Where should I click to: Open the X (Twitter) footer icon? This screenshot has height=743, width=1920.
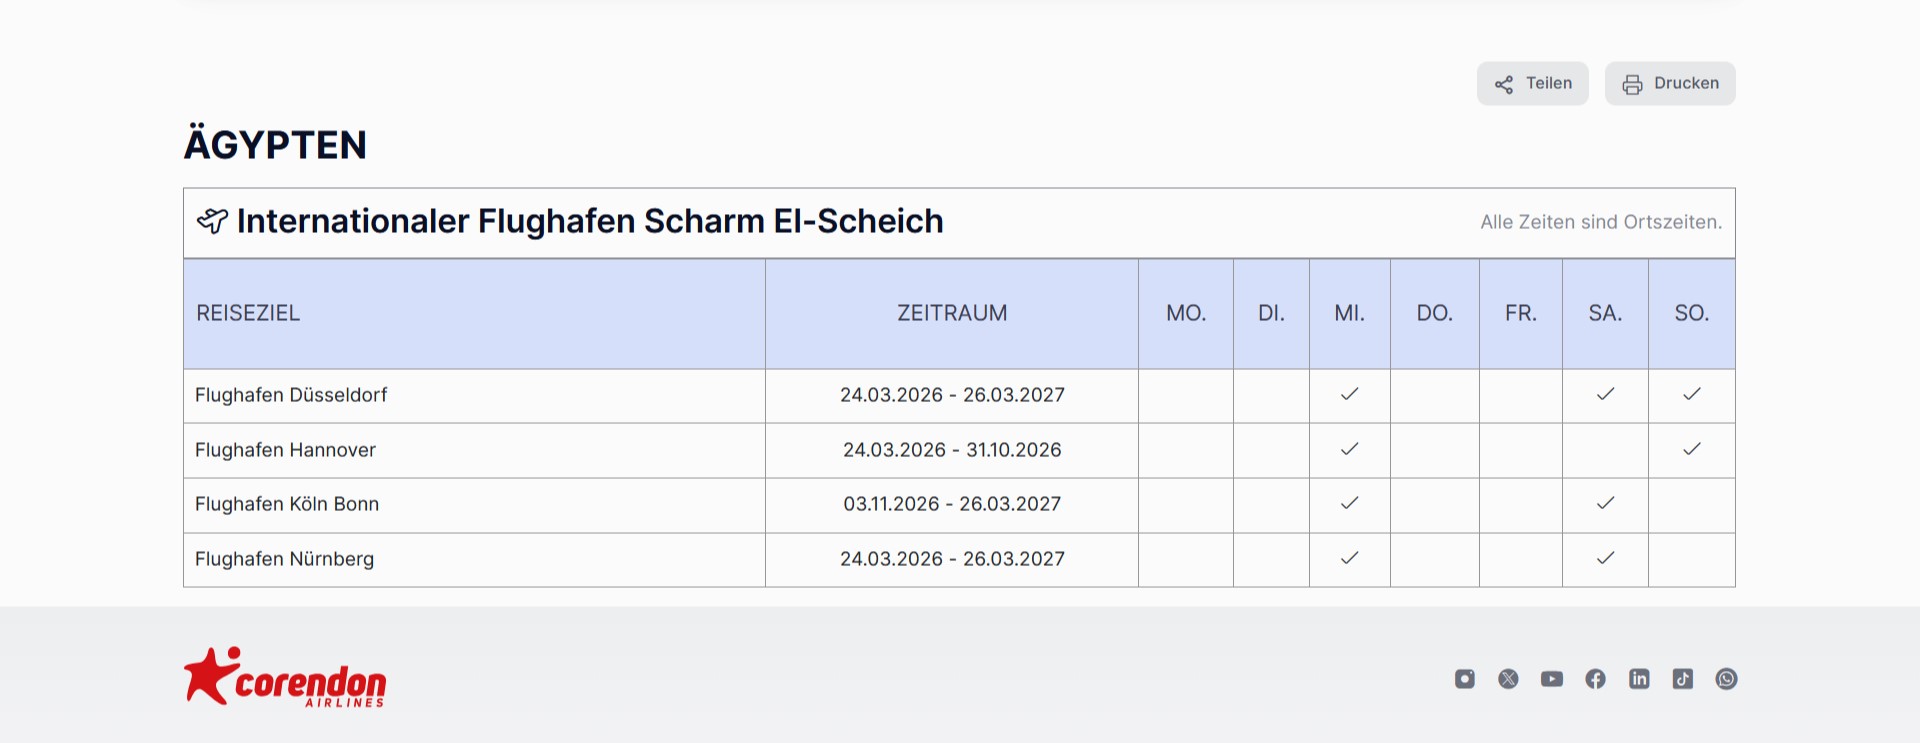coord(1508,679)
